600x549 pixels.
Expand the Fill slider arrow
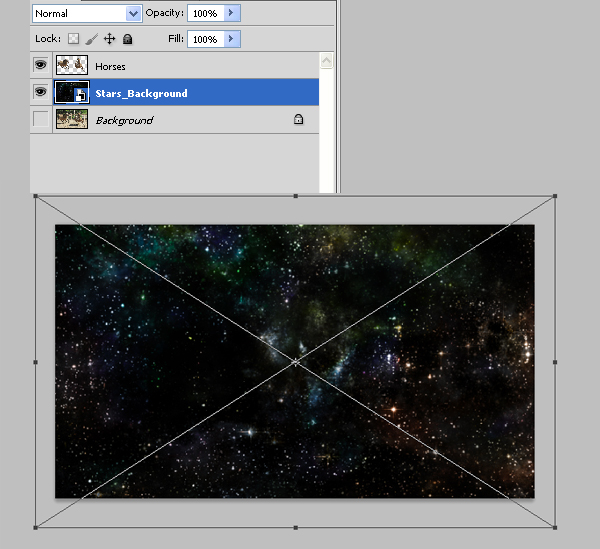tap(232, 39)
